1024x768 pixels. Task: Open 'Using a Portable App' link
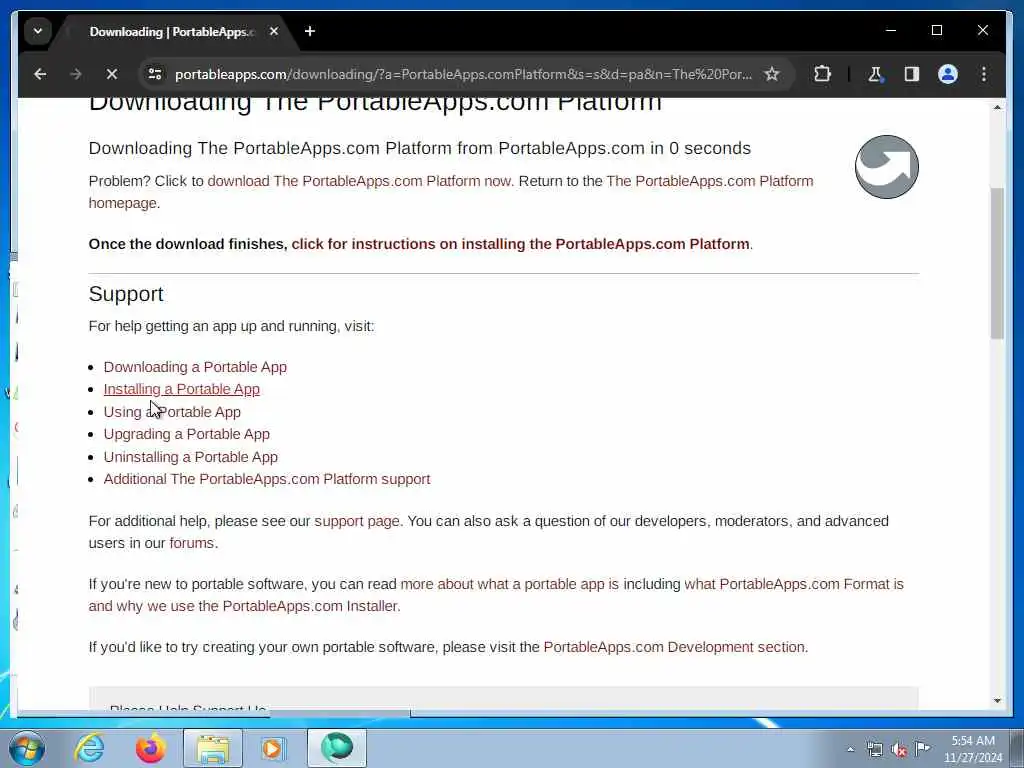[172, 412]
